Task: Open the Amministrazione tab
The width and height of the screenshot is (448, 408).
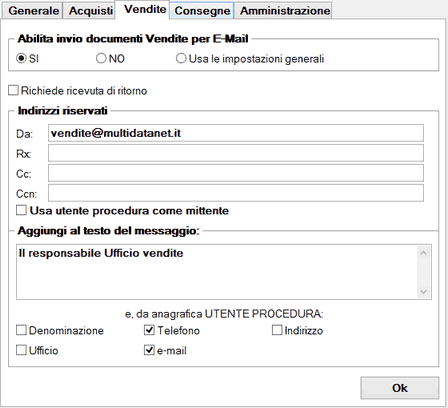Action: click(x=283, y=11)
